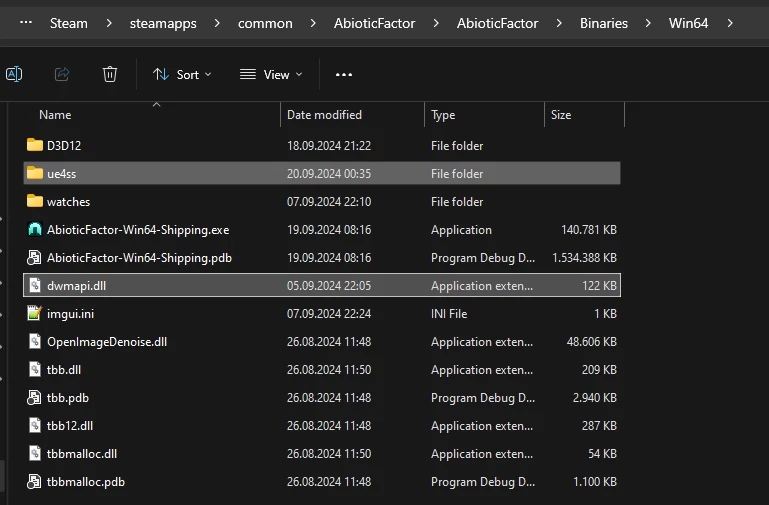Expand the chevron after Binaries breadcrumb
769x505 pixels.
pos(648,23)
